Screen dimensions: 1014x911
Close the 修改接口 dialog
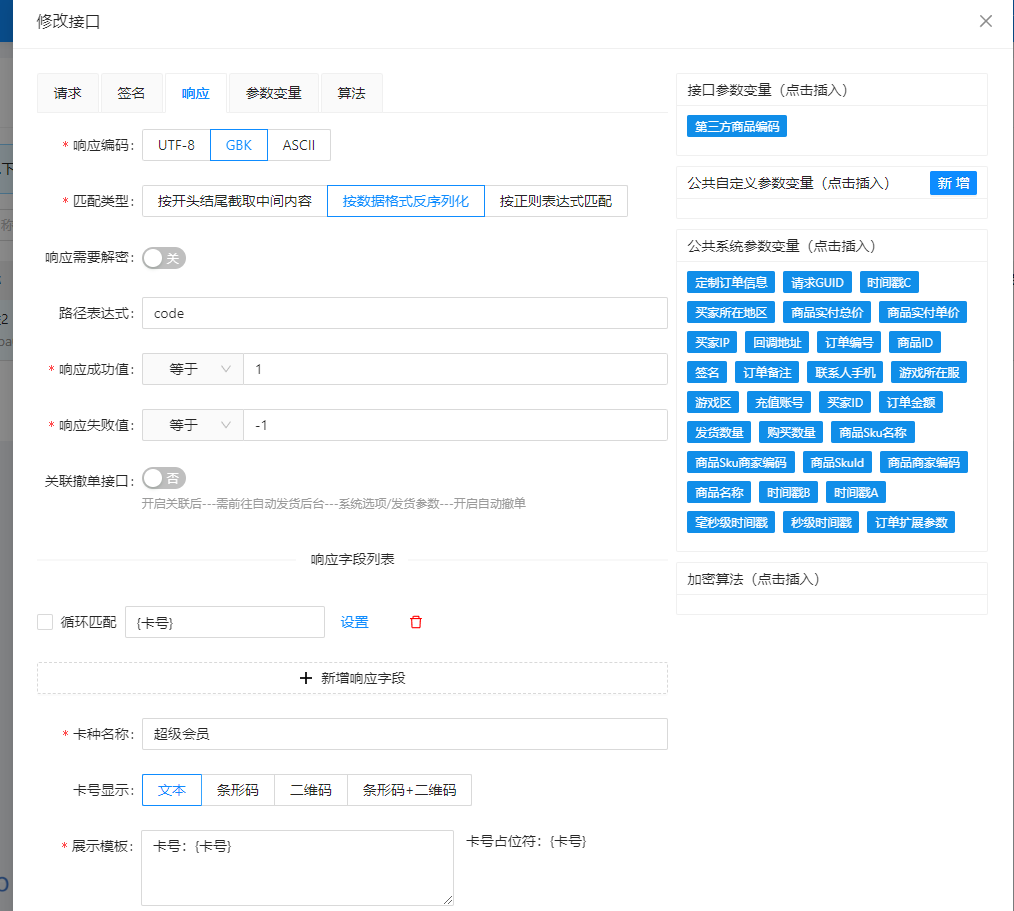(986, 21)
